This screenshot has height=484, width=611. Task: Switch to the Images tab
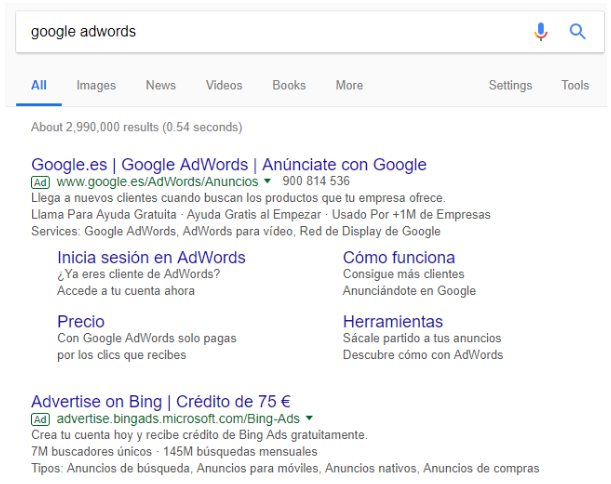pyautogui.click(x=96, y=85)
